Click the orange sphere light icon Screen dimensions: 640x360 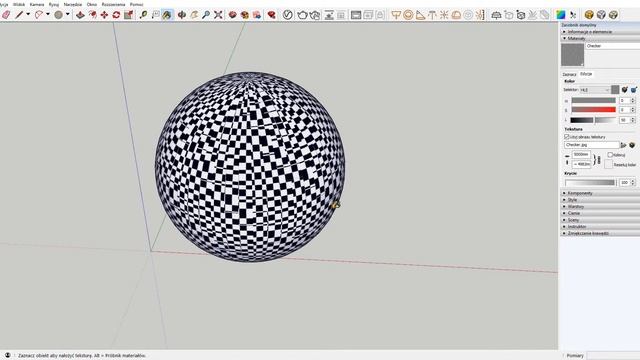[408, 15]
